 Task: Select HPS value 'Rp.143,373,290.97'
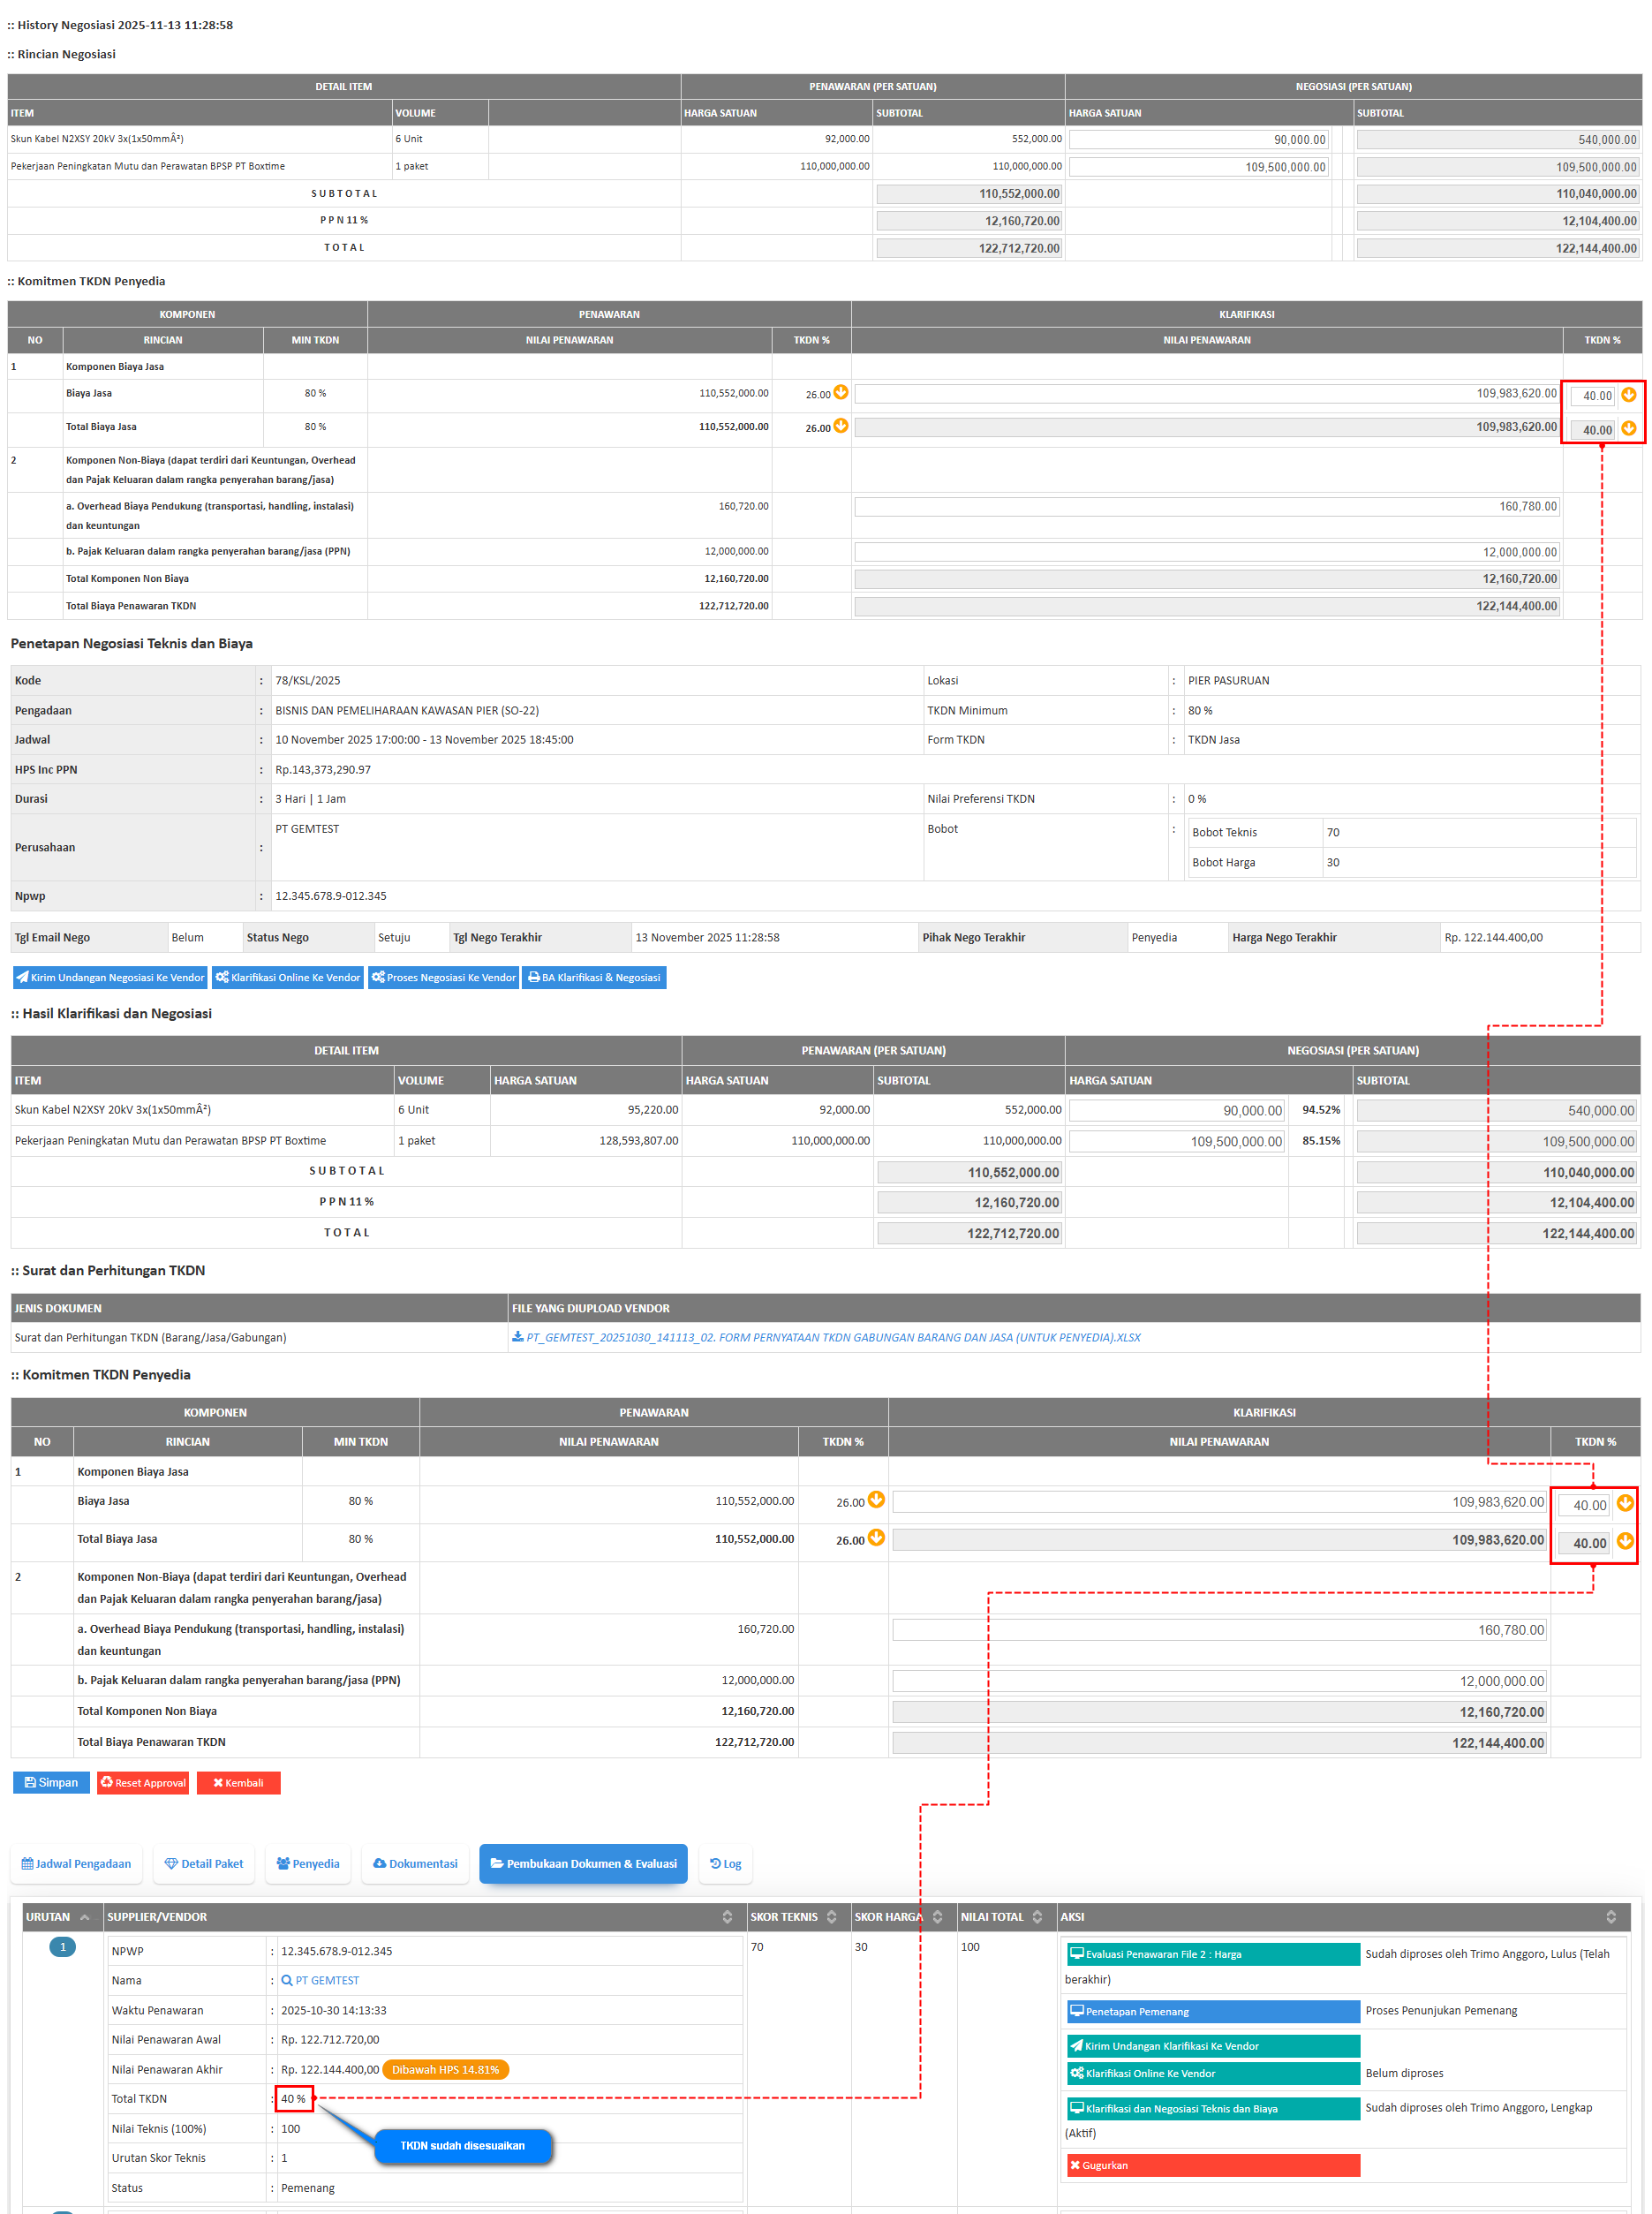point(323,770)
